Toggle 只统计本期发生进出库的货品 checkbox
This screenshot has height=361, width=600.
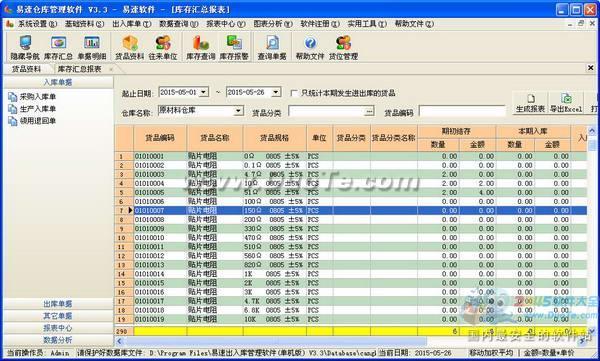coord(294,93)
